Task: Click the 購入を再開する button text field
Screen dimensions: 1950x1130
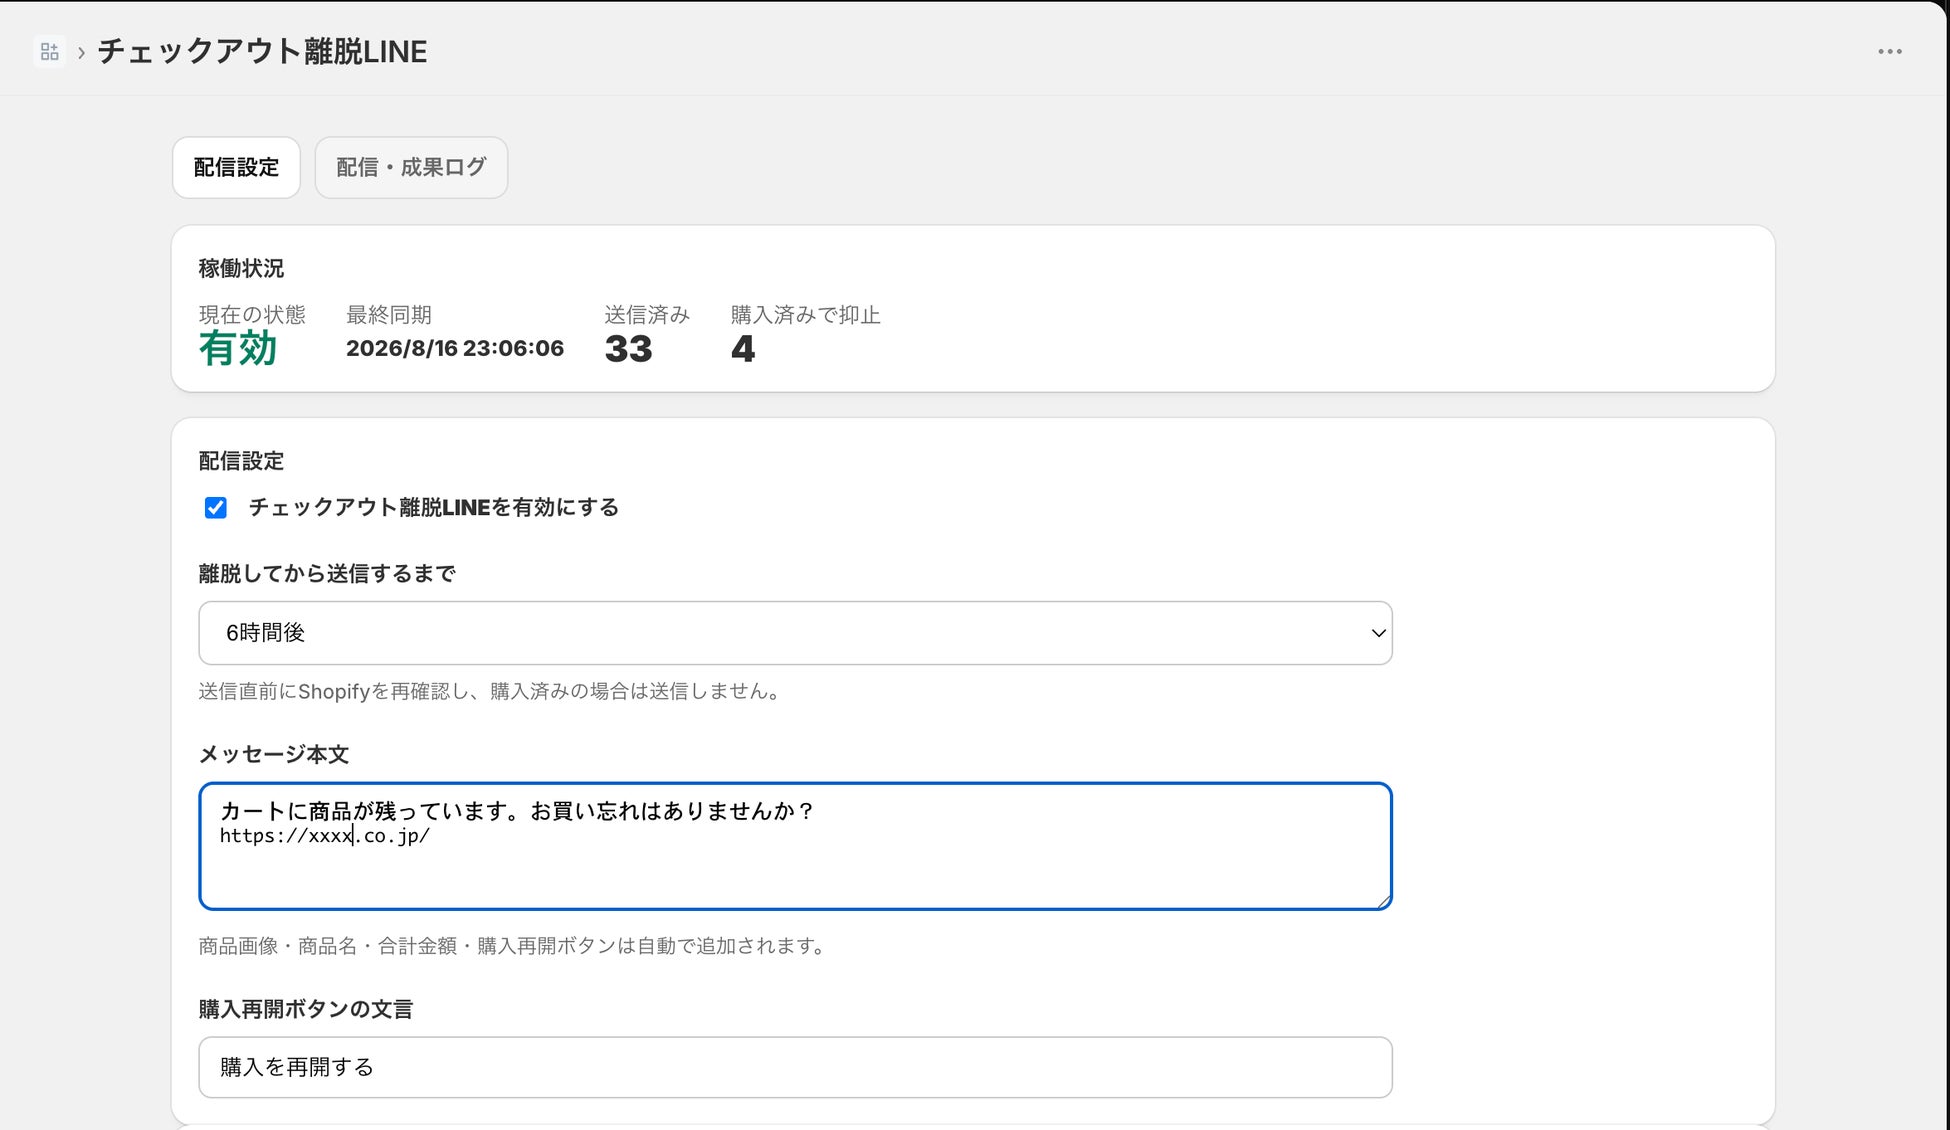Action: pyautogui.click(x=795, y=1067)
